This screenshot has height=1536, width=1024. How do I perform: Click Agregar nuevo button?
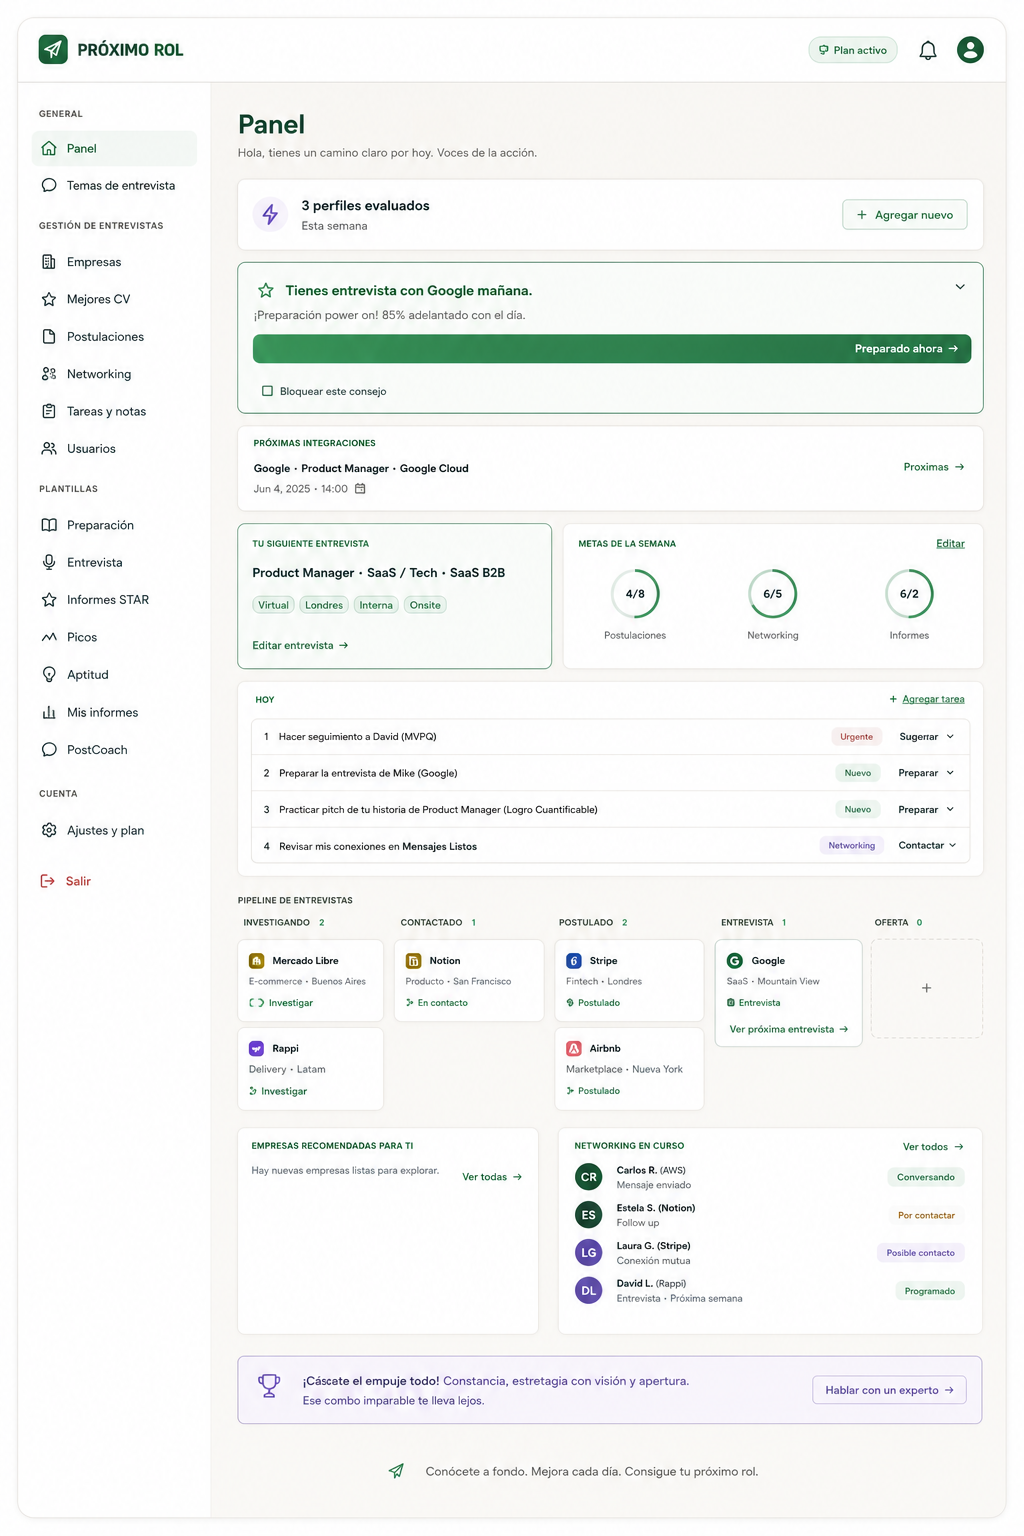click(905, 215)
